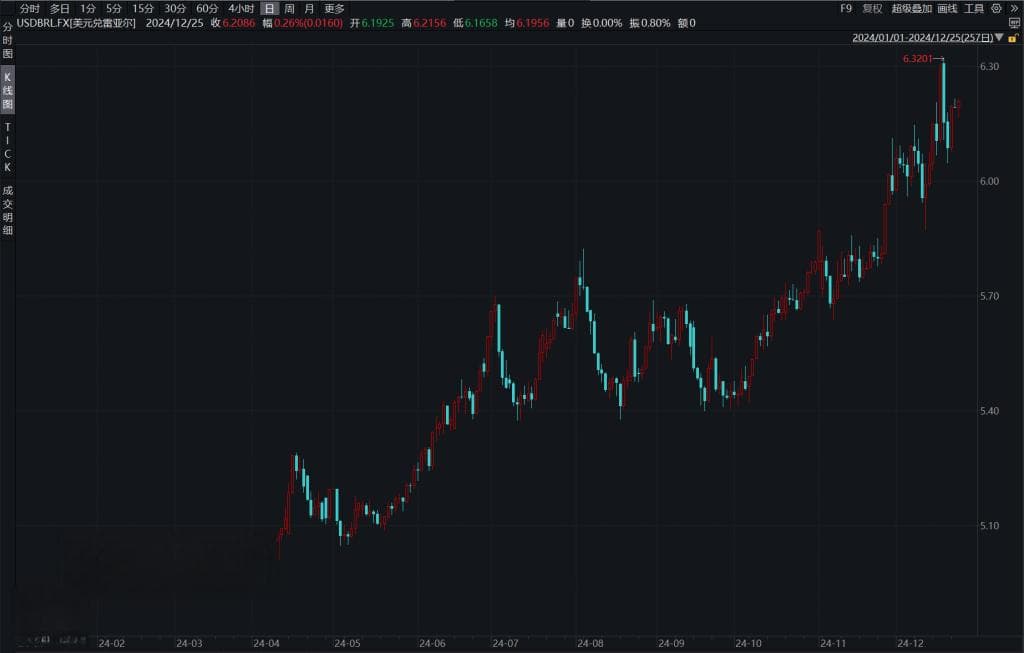The height and width of the screenshot is (653, 1024).
Task: Click 24-08 on the time axis
Action: click(x=590, y=643)
